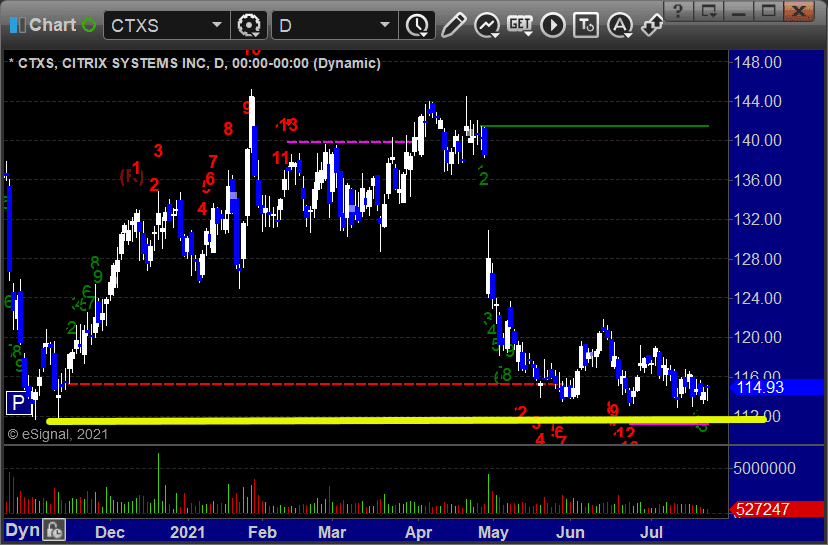Click the green horizontal line near 141
Viewport: 828px width, 545px height.
tap(595, 126)
